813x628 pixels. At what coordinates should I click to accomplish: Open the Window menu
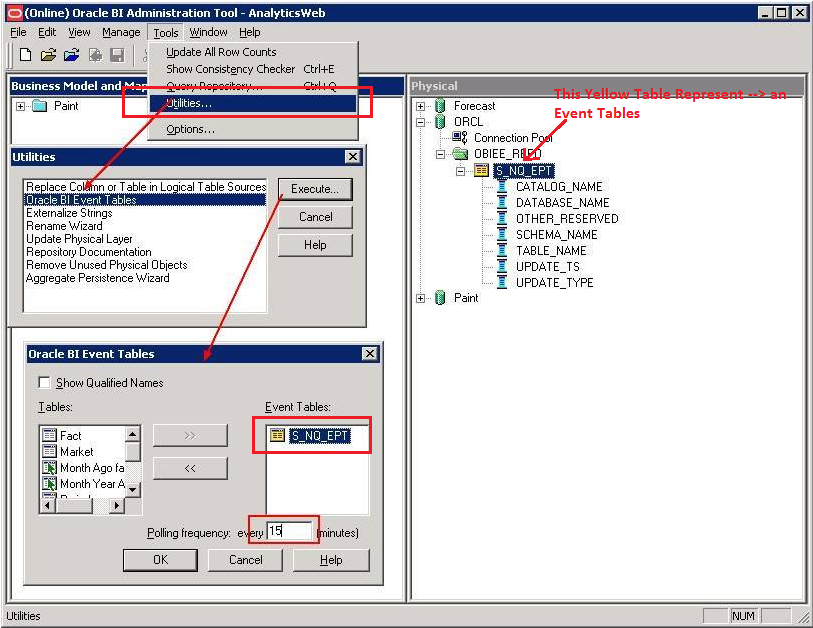pos(208,32)
